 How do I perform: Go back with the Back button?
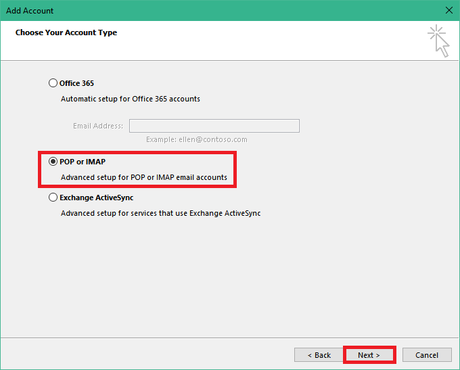[319, 355]
